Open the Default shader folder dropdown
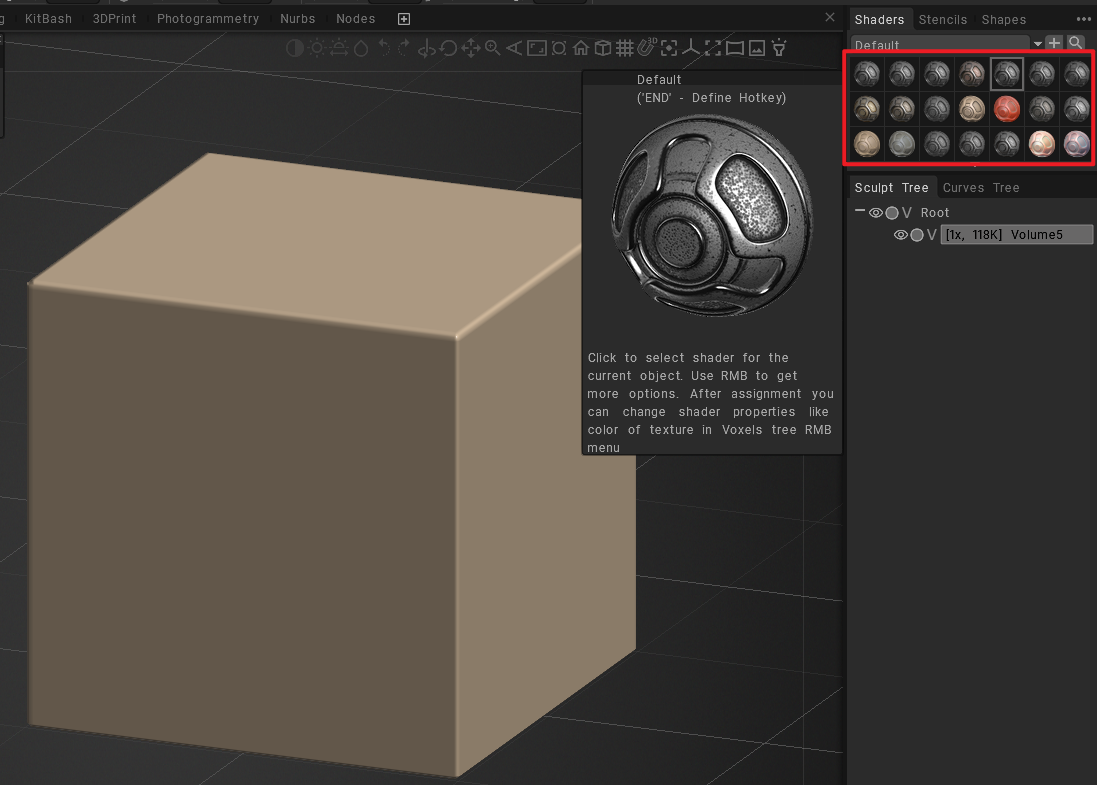This screenshot has width=1097, height=785. [x=1037, y=45]
